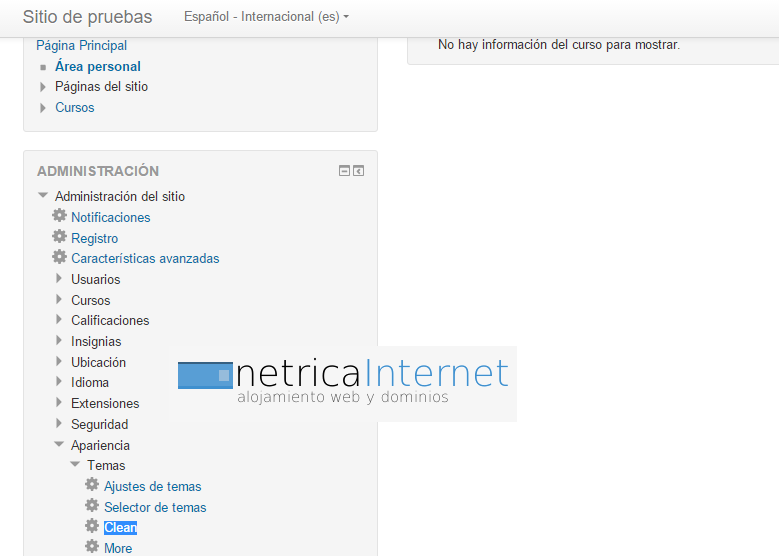Click the gear icon beside More

tap(92, 548)
